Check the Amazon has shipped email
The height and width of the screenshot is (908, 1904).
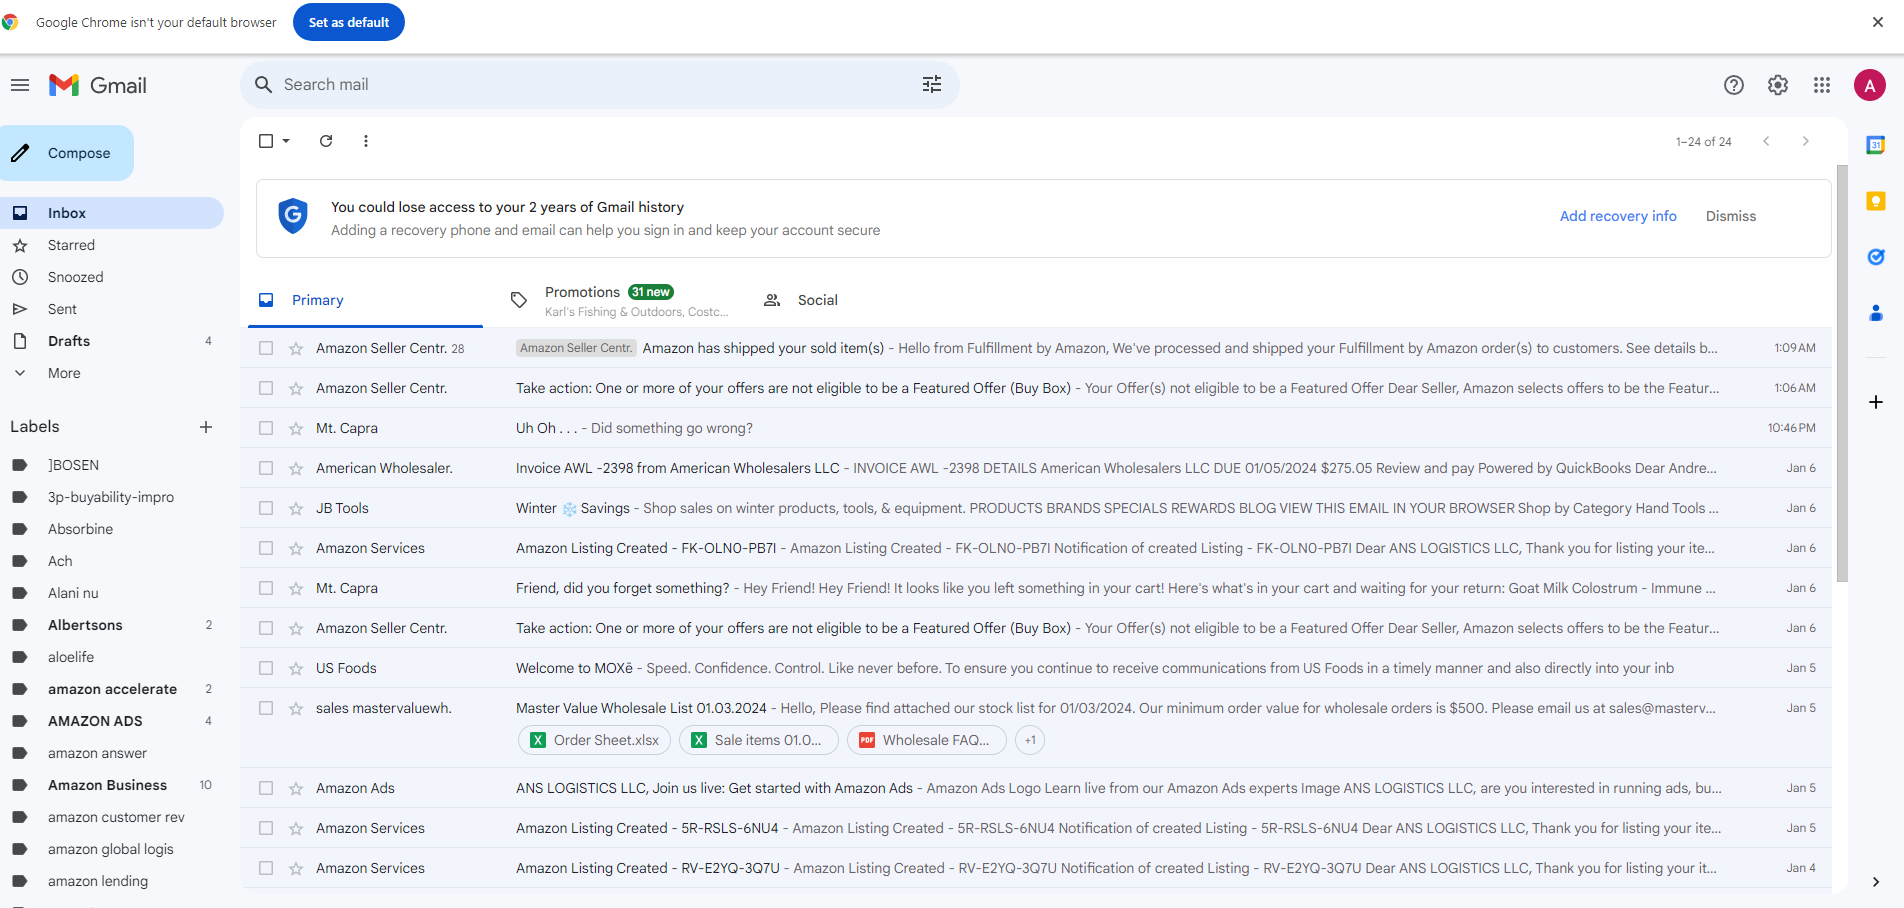coord(266,348)
